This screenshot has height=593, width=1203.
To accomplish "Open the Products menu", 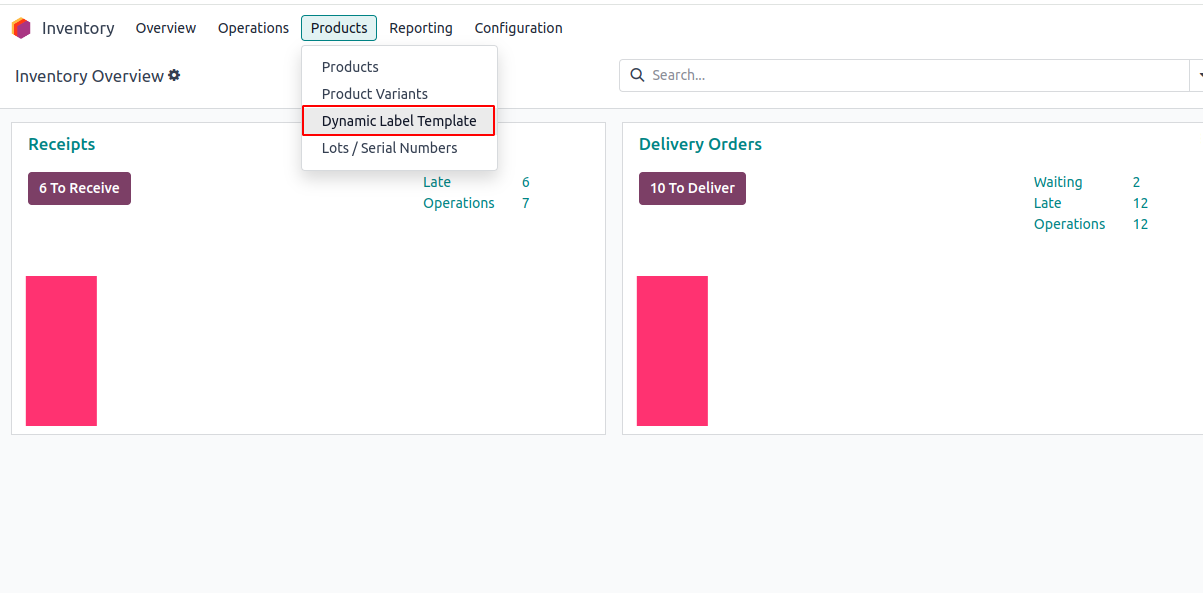I will 338,28.
